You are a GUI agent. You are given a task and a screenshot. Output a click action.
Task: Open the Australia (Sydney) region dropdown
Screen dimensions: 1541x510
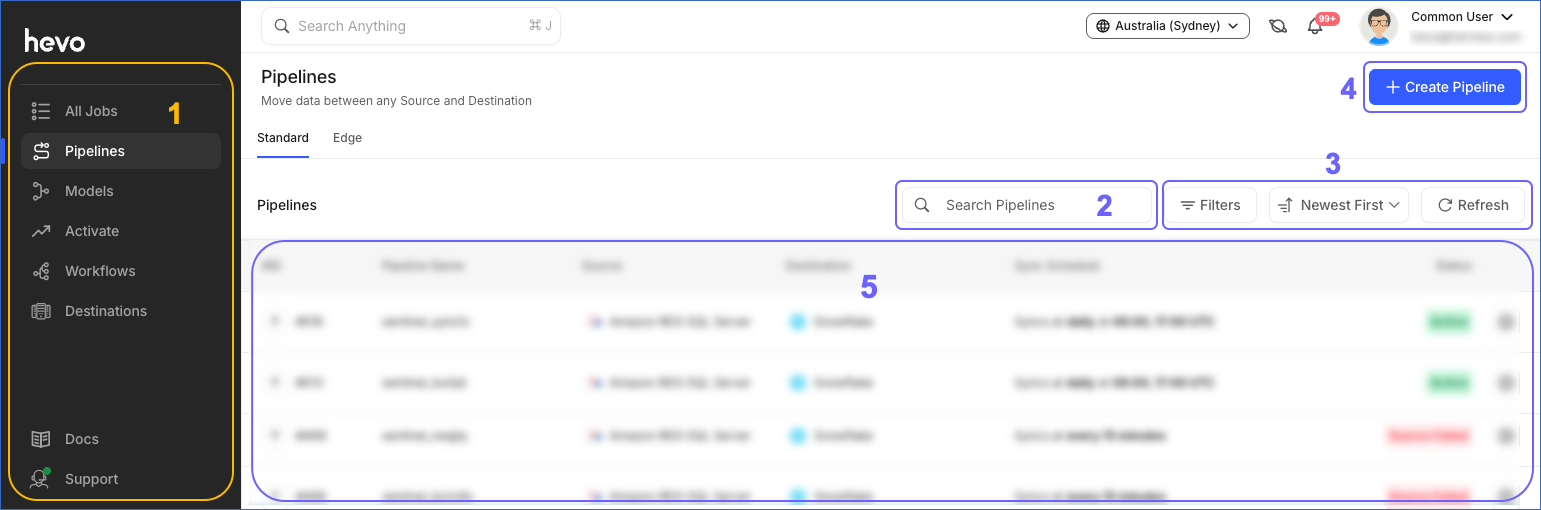1168,26
